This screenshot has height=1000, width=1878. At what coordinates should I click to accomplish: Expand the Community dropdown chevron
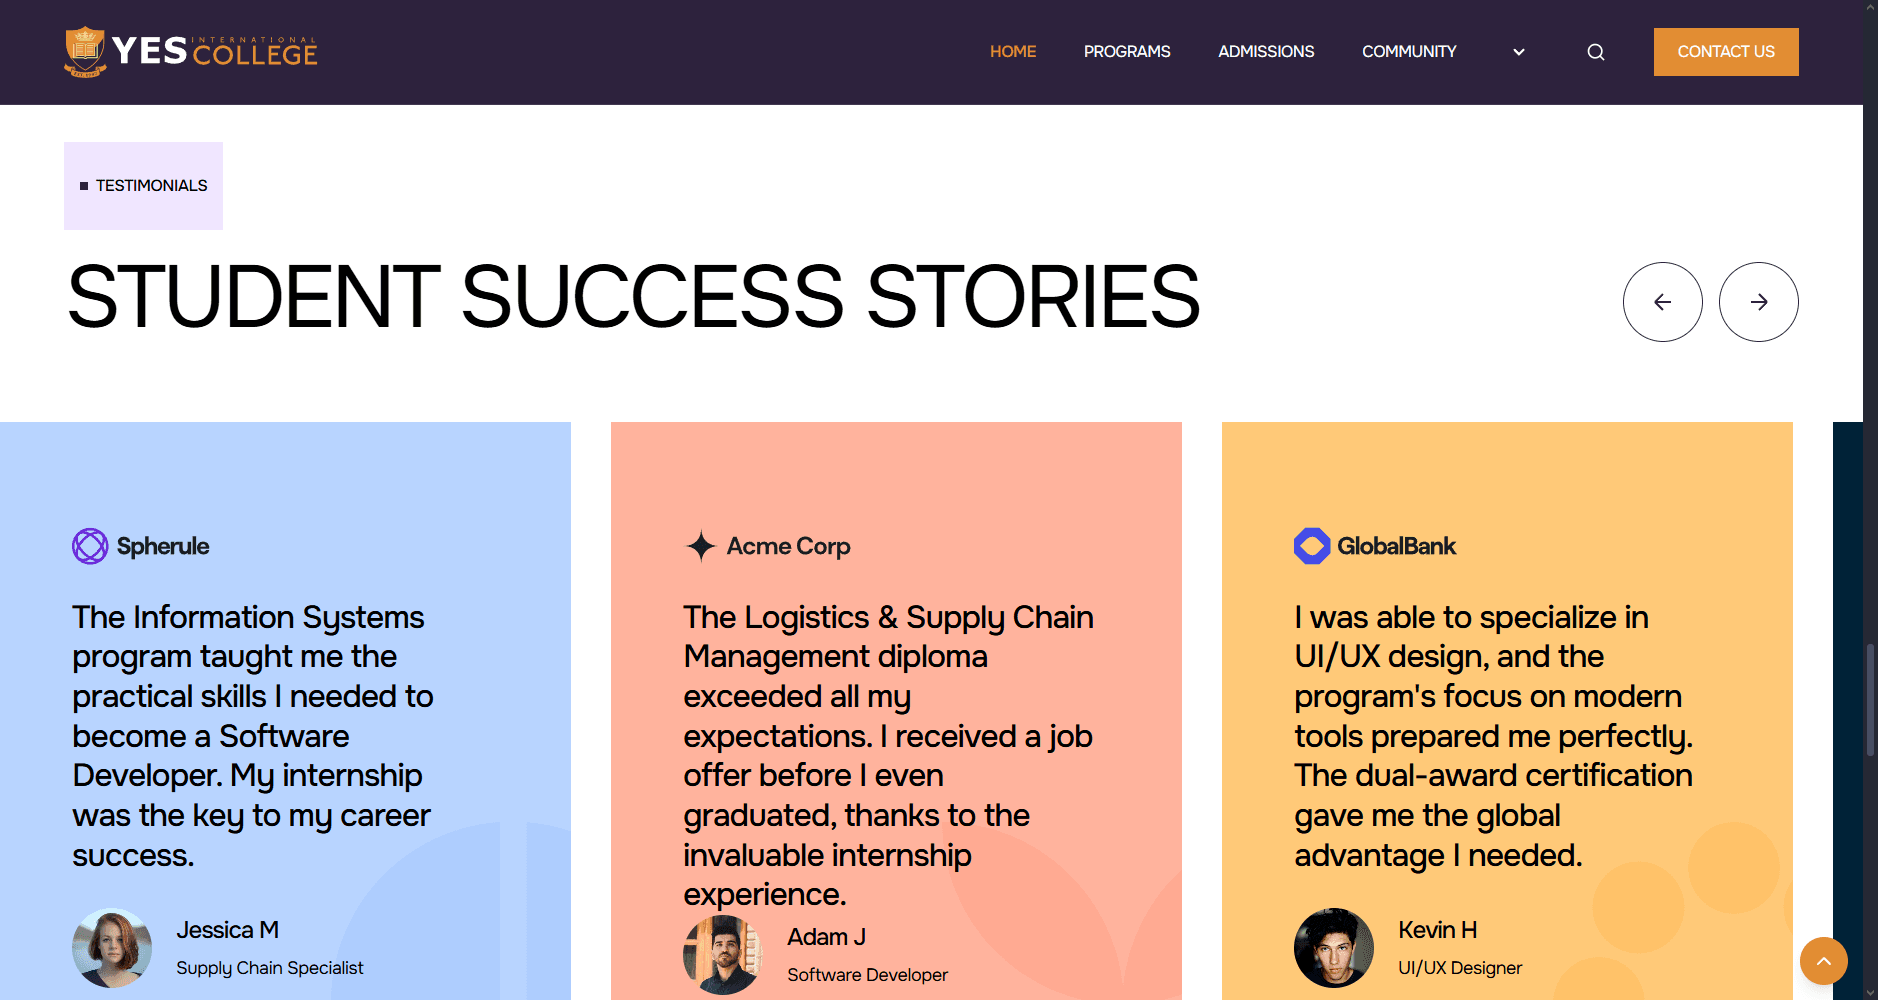click(1519, 52)
